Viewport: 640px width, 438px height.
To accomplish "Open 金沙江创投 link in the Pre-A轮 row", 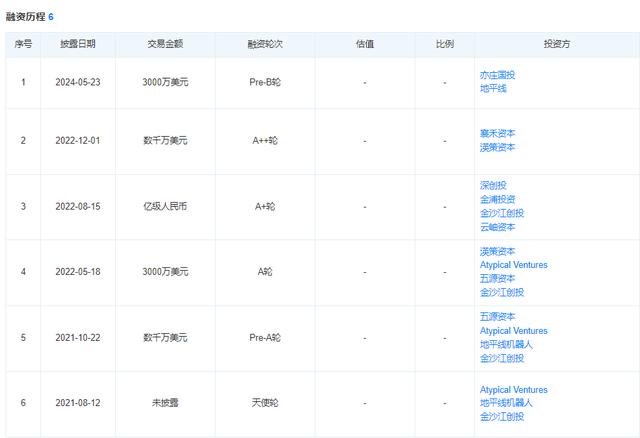I will (502, 358).
